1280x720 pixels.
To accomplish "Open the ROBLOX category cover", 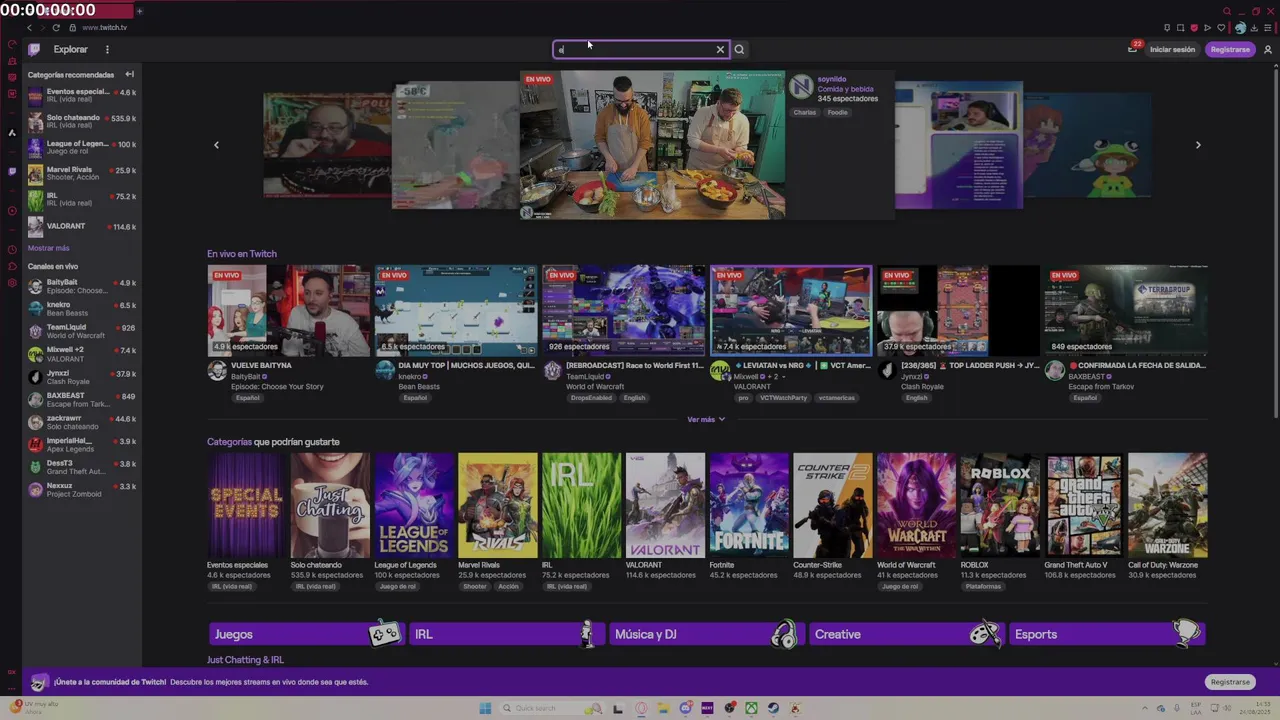I will point(1000,505).
